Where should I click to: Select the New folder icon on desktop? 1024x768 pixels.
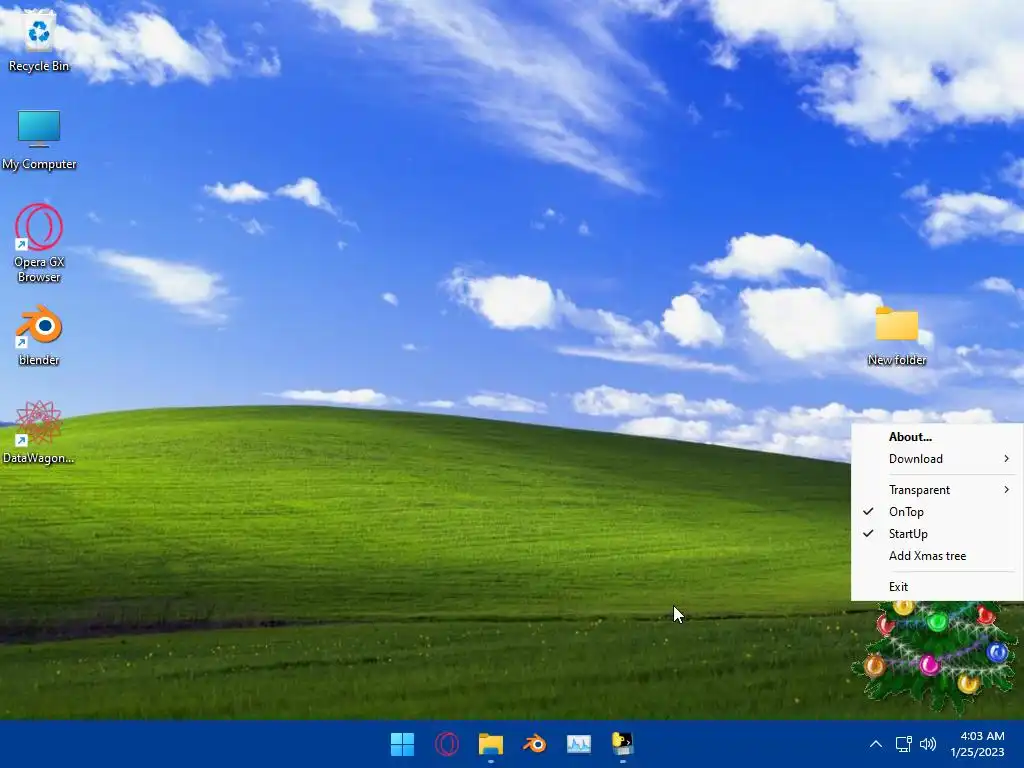[897, 336]
